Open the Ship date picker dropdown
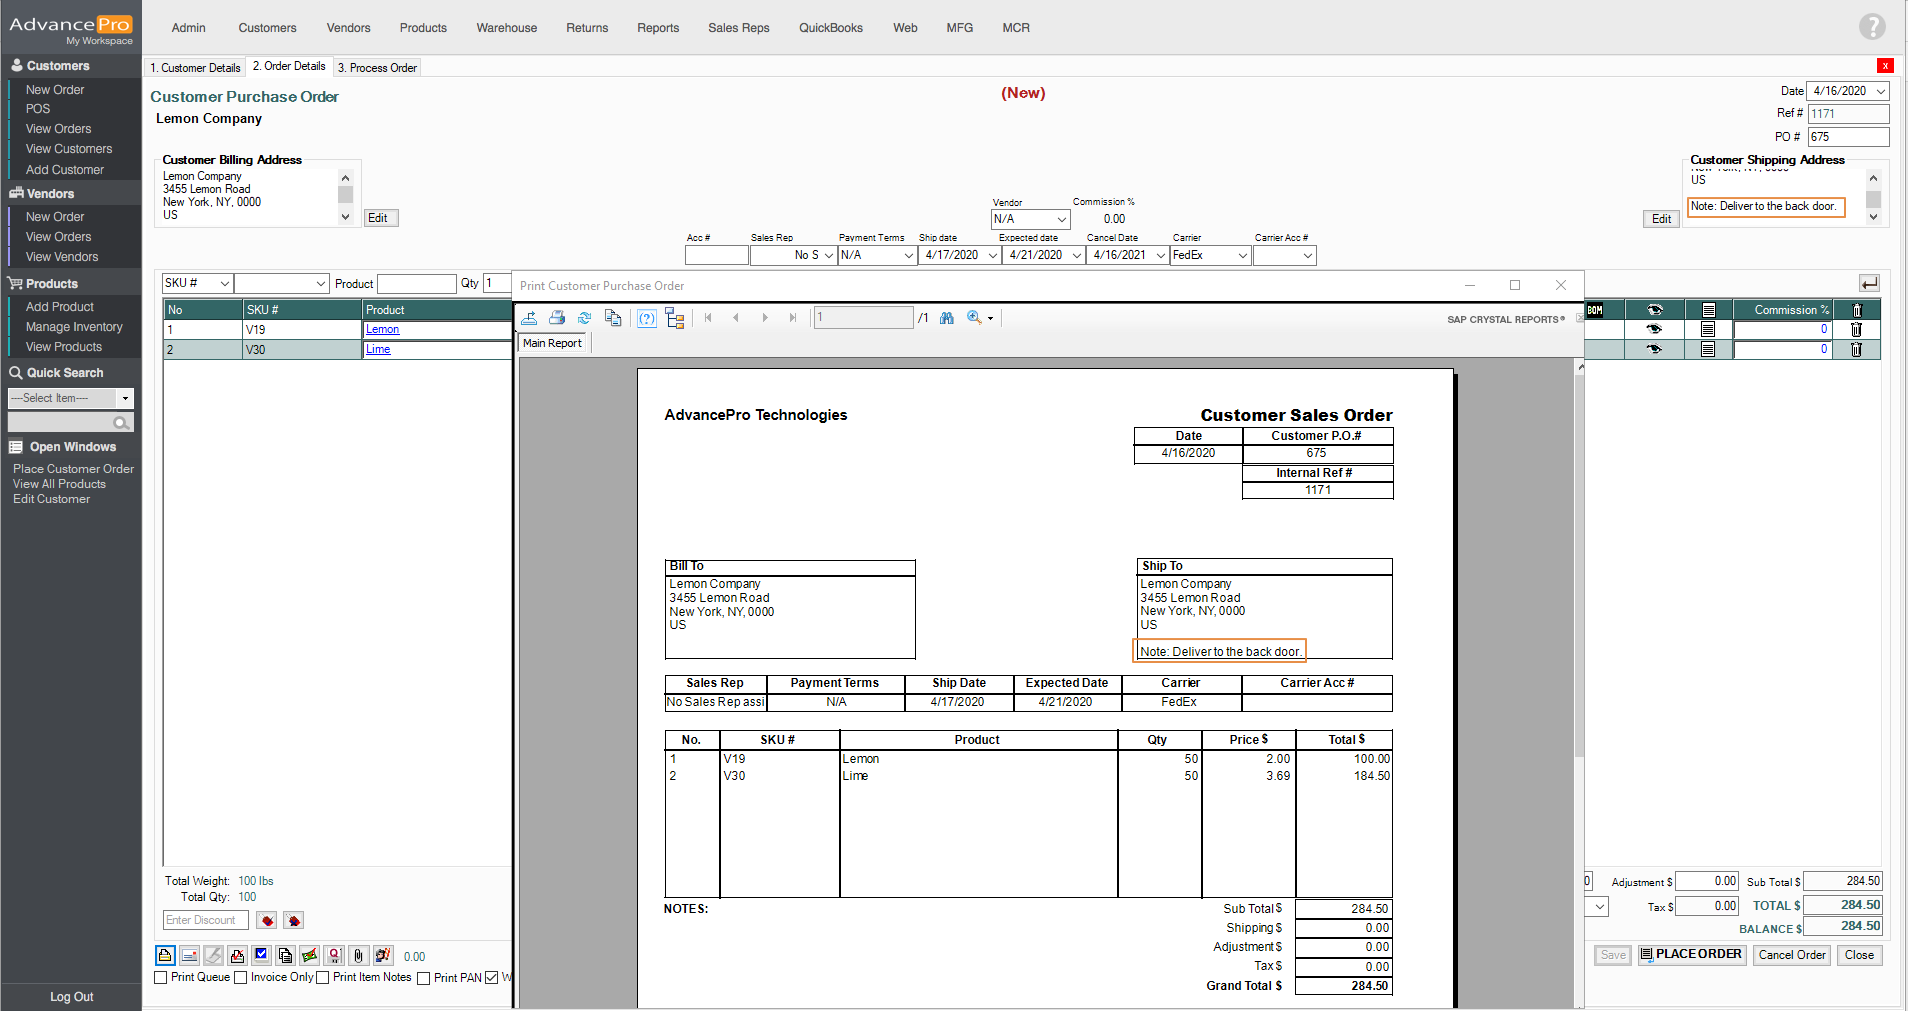The width and height of the screenshot is (1908, 1011). click(992, 256)
